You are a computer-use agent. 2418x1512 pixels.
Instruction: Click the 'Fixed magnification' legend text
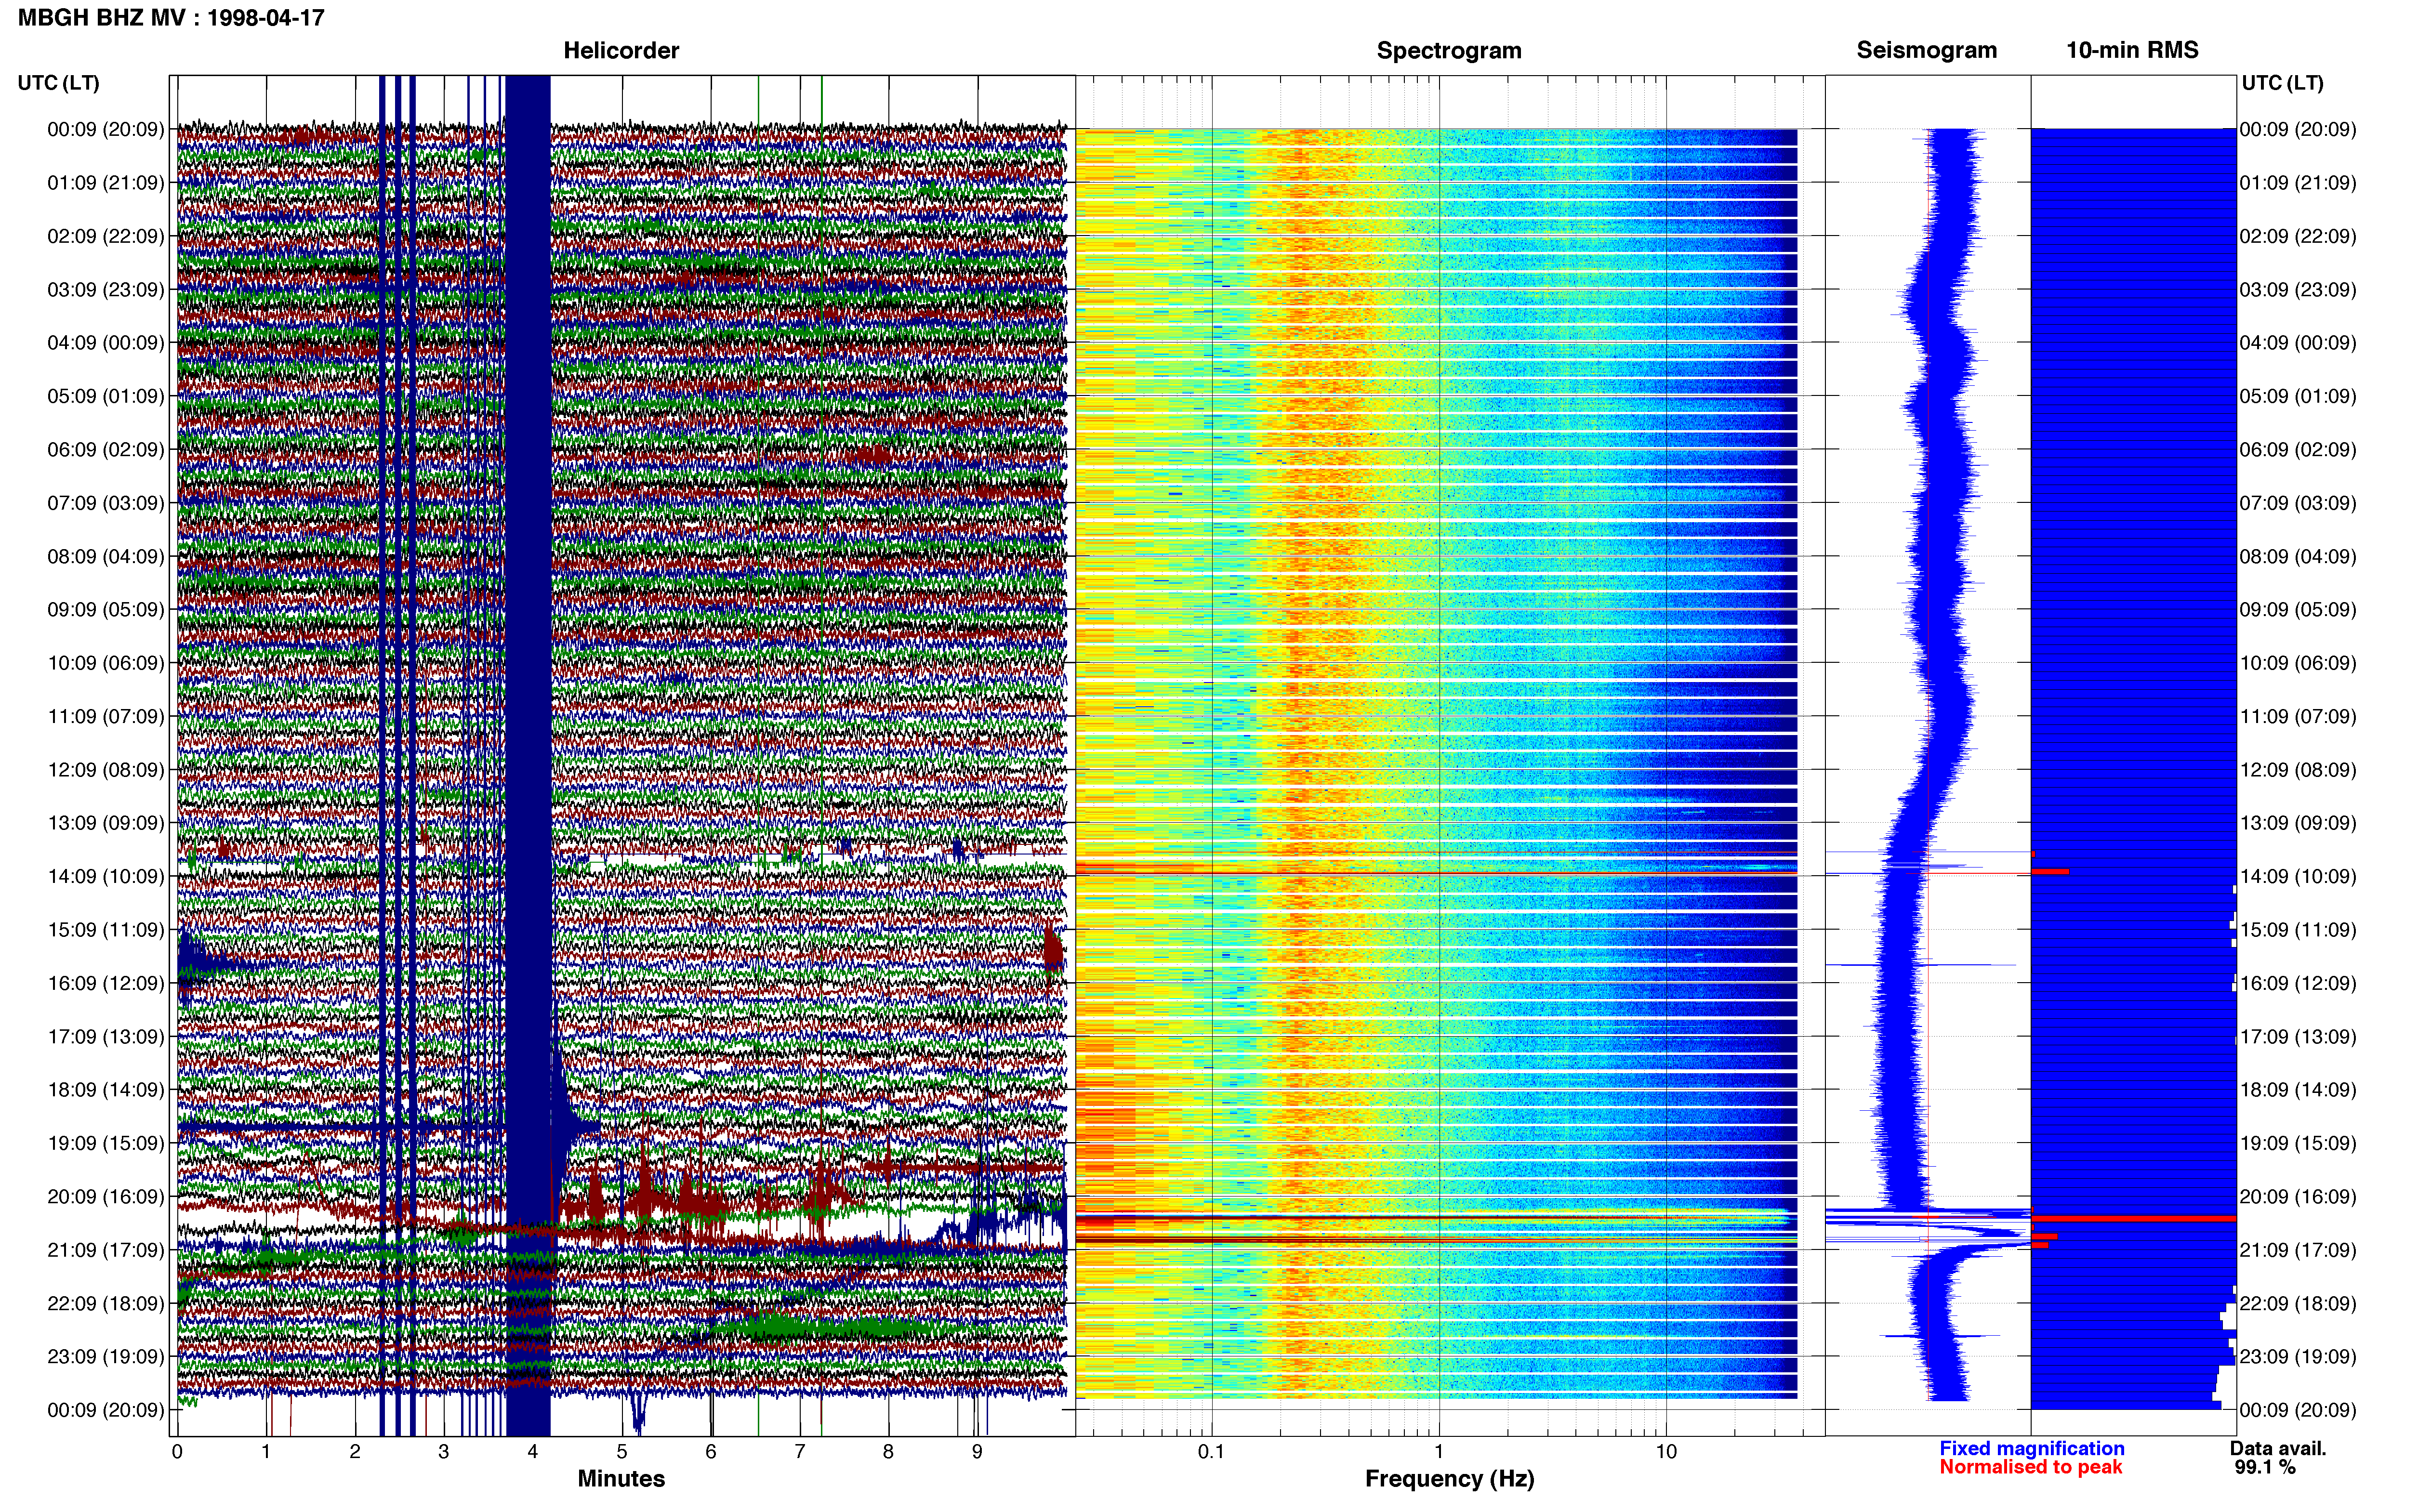click(x=2031, y=1449)
